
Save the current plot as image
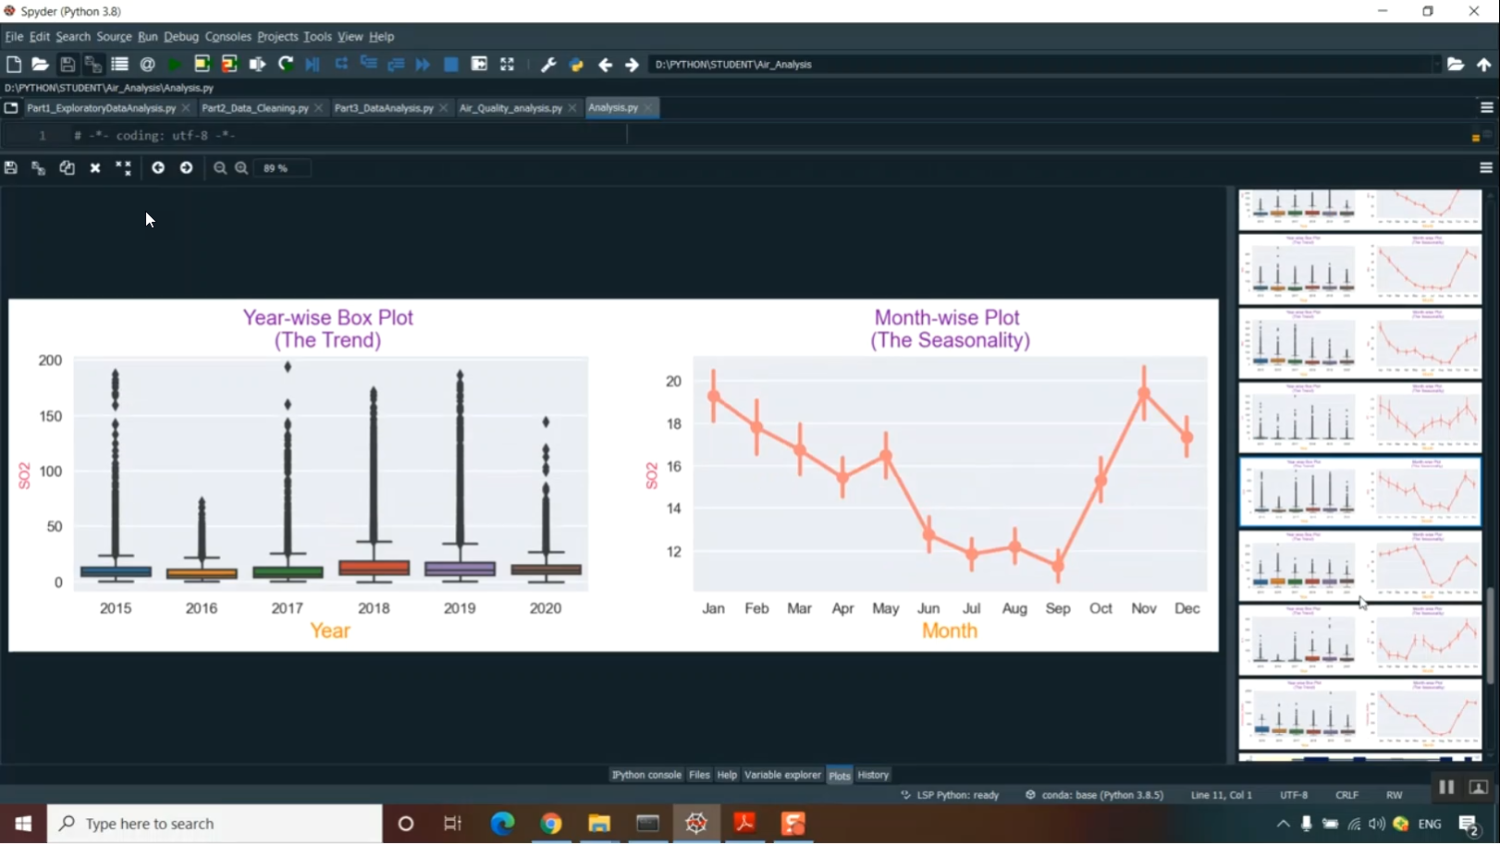[11, 168]
